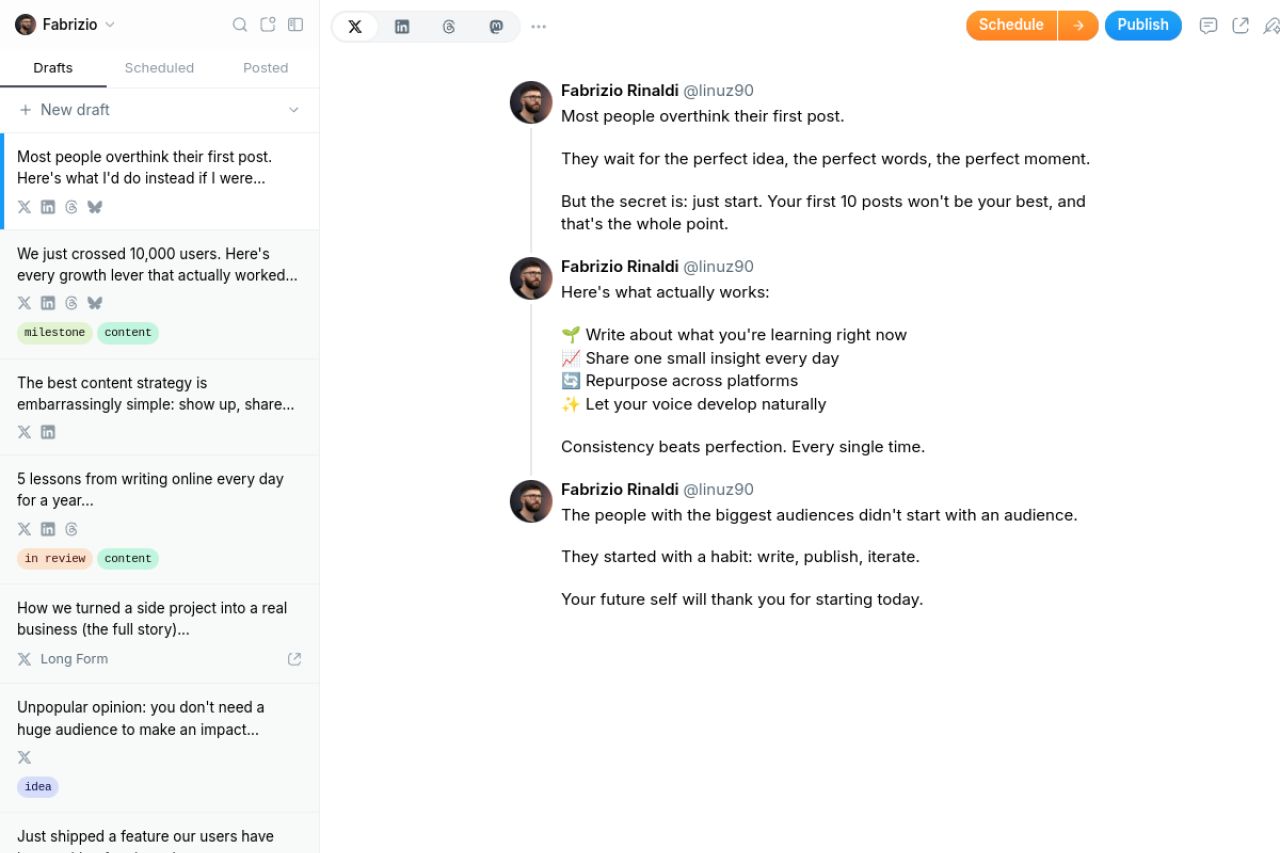Image resolution: width=1280 pixels, height=853 pixels.
Task: Click the green milestone tag label
Action: click(x=54, y=333)
